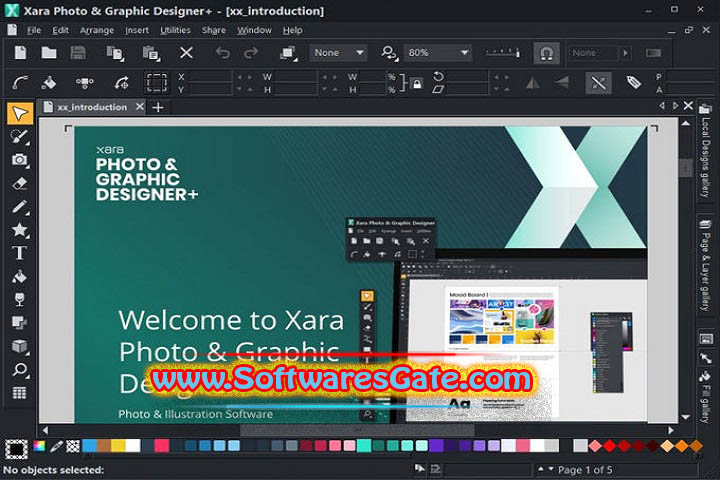The width and height of the screenshot is (720, 480).
Task: Select the Freehand pencil tool
Action: tap(20, 207)
